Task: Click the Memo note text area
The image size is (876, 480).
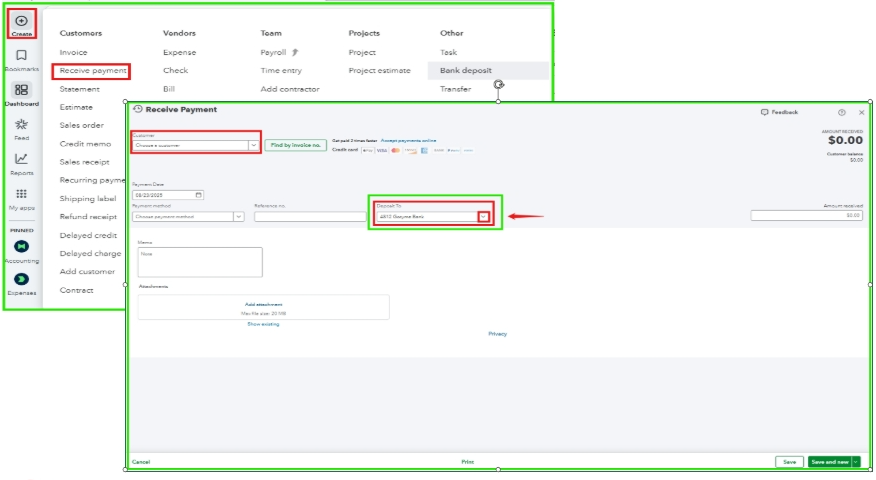Action: coord(200,262)
